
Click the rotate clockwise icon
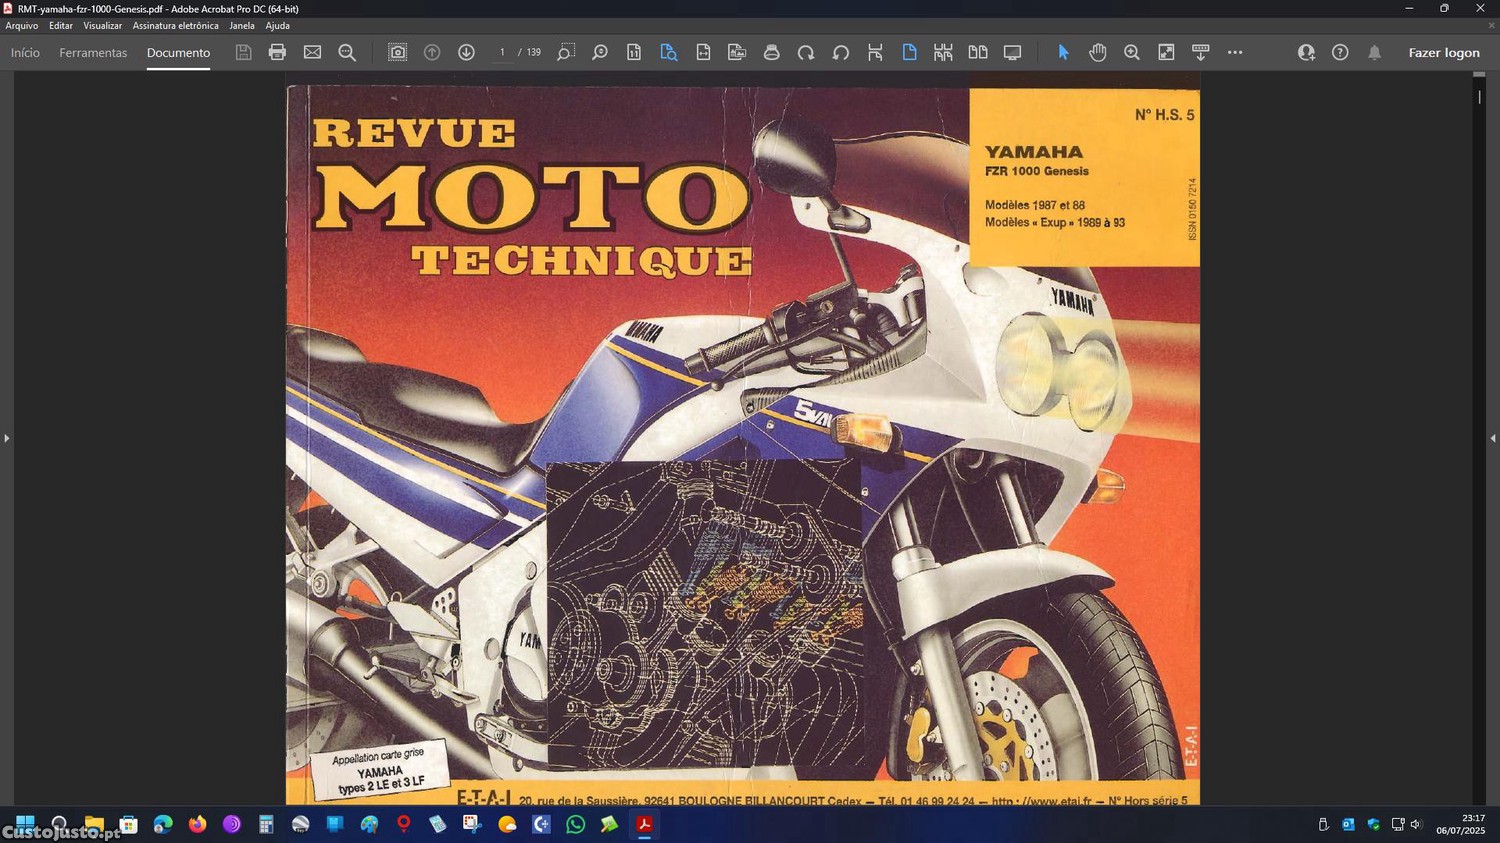(x=806, y=52)
